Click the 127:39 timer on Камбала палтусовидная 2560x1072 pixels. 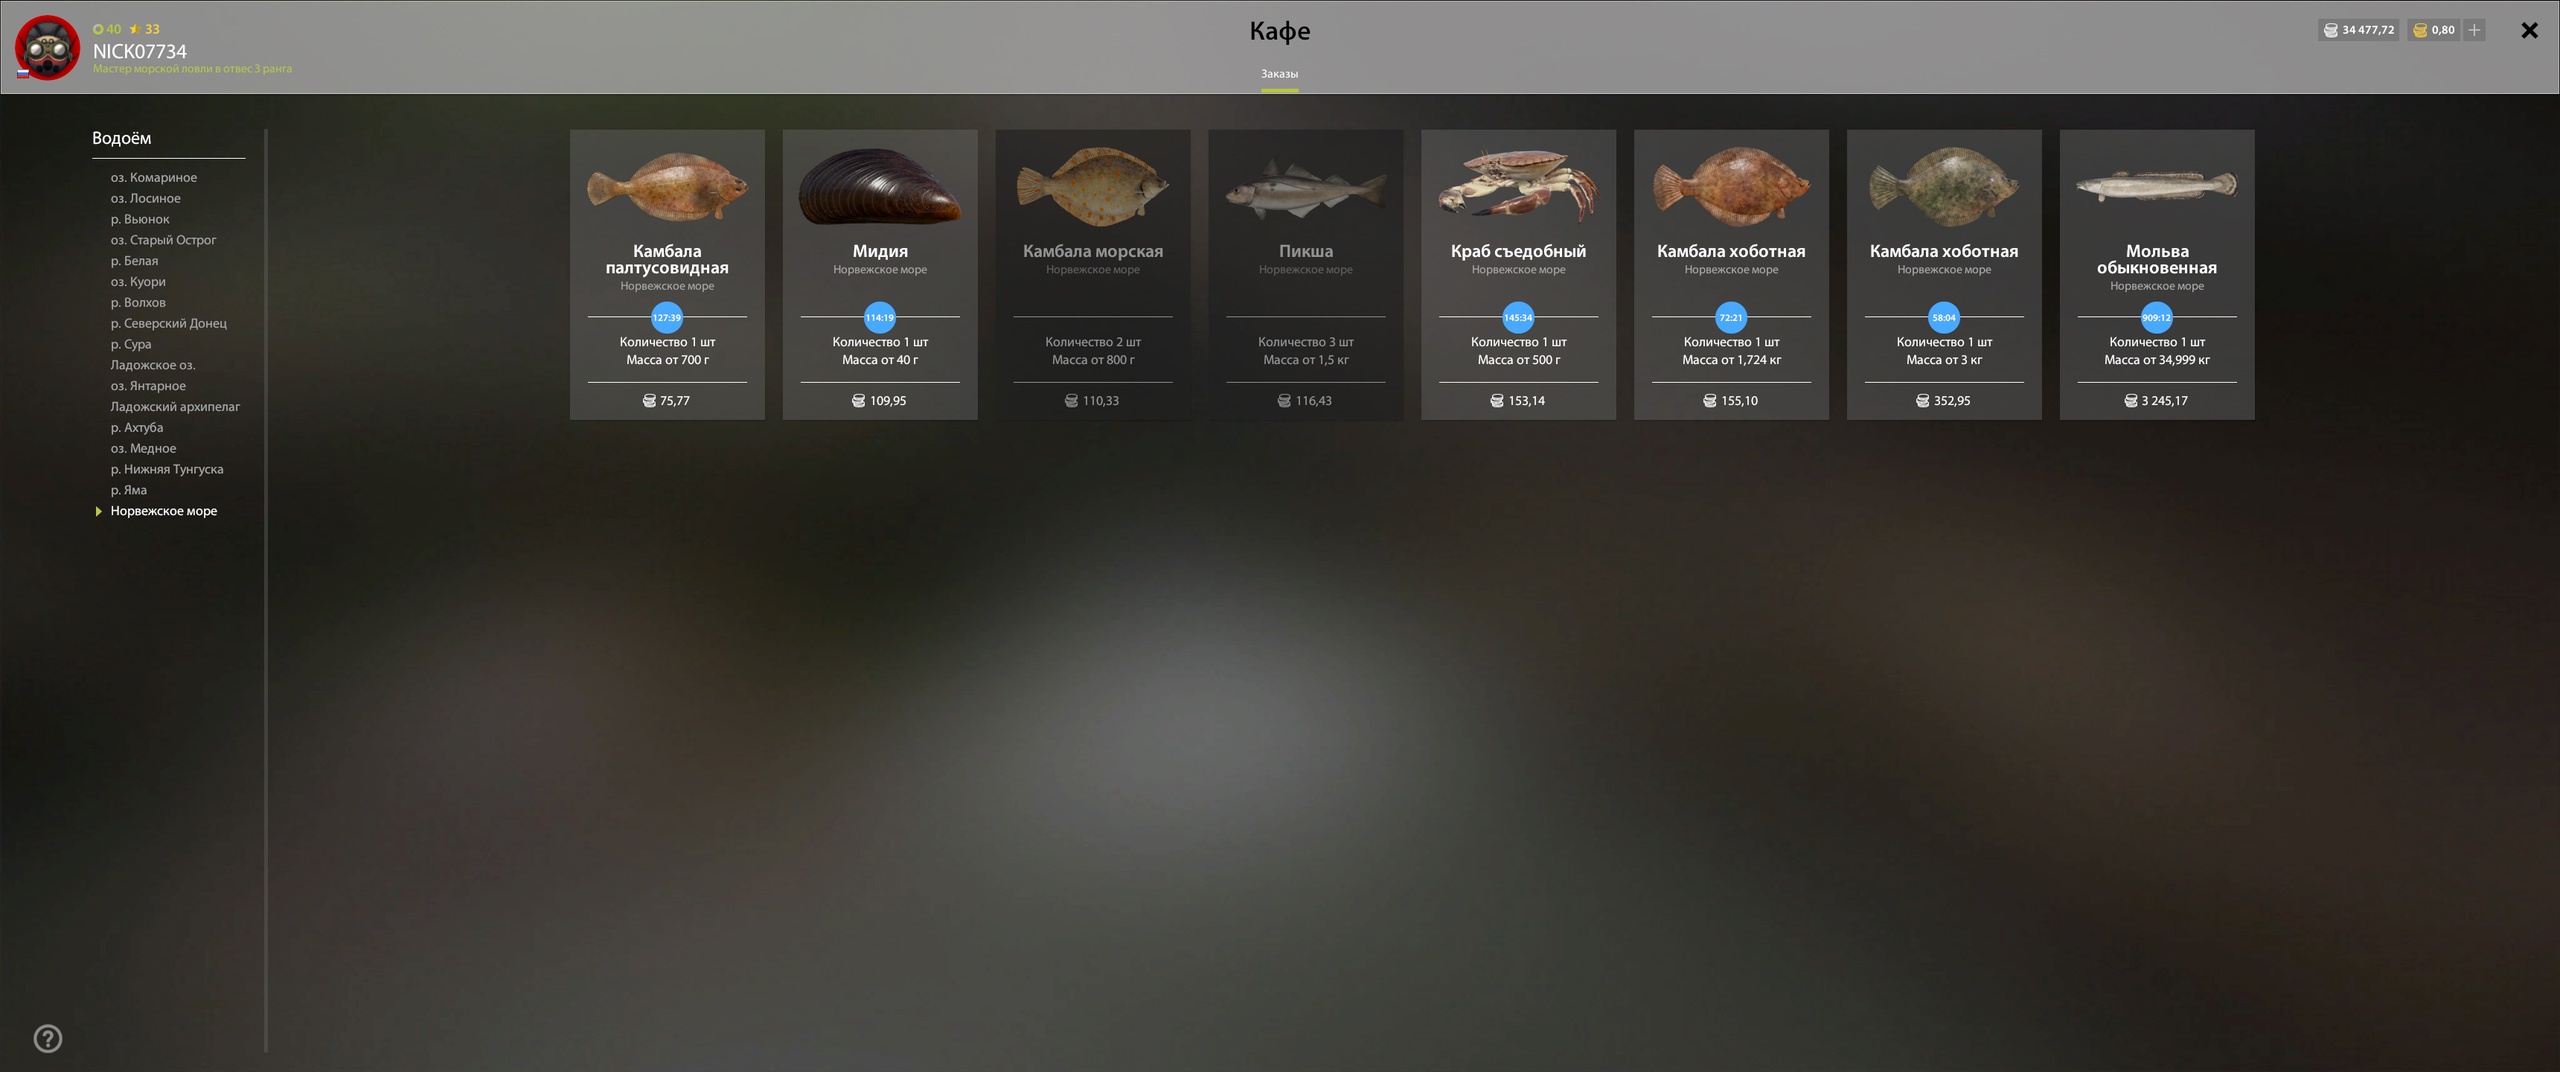tap(667, 317)
